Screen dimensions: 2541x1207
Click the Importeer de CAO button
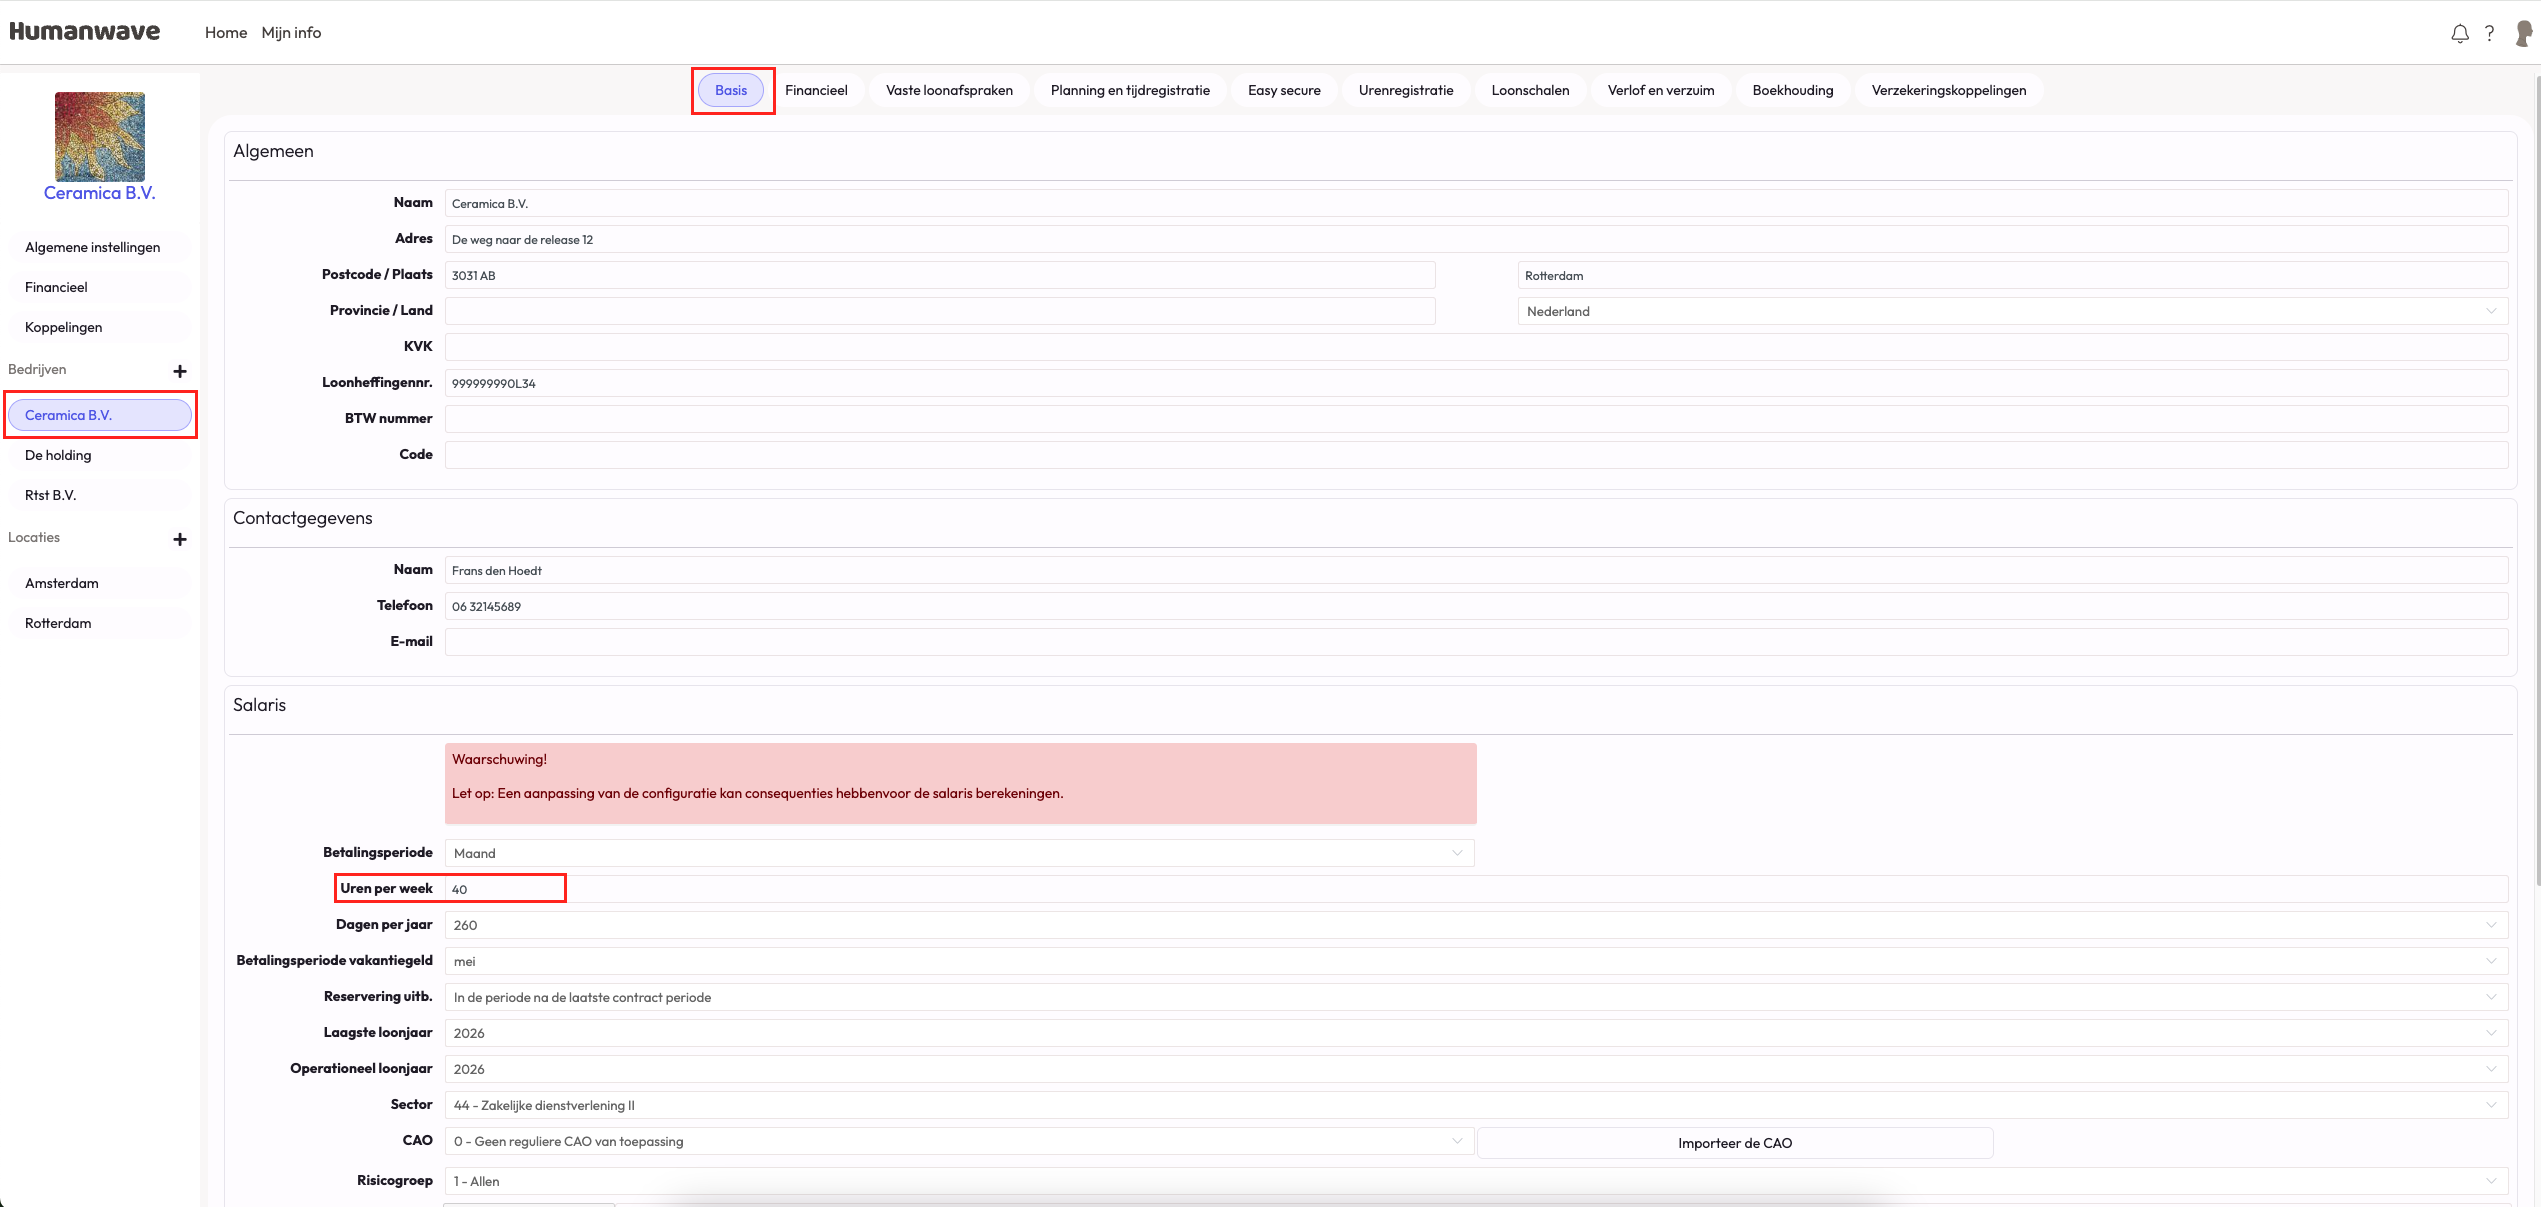[x=1734, y=1143]
